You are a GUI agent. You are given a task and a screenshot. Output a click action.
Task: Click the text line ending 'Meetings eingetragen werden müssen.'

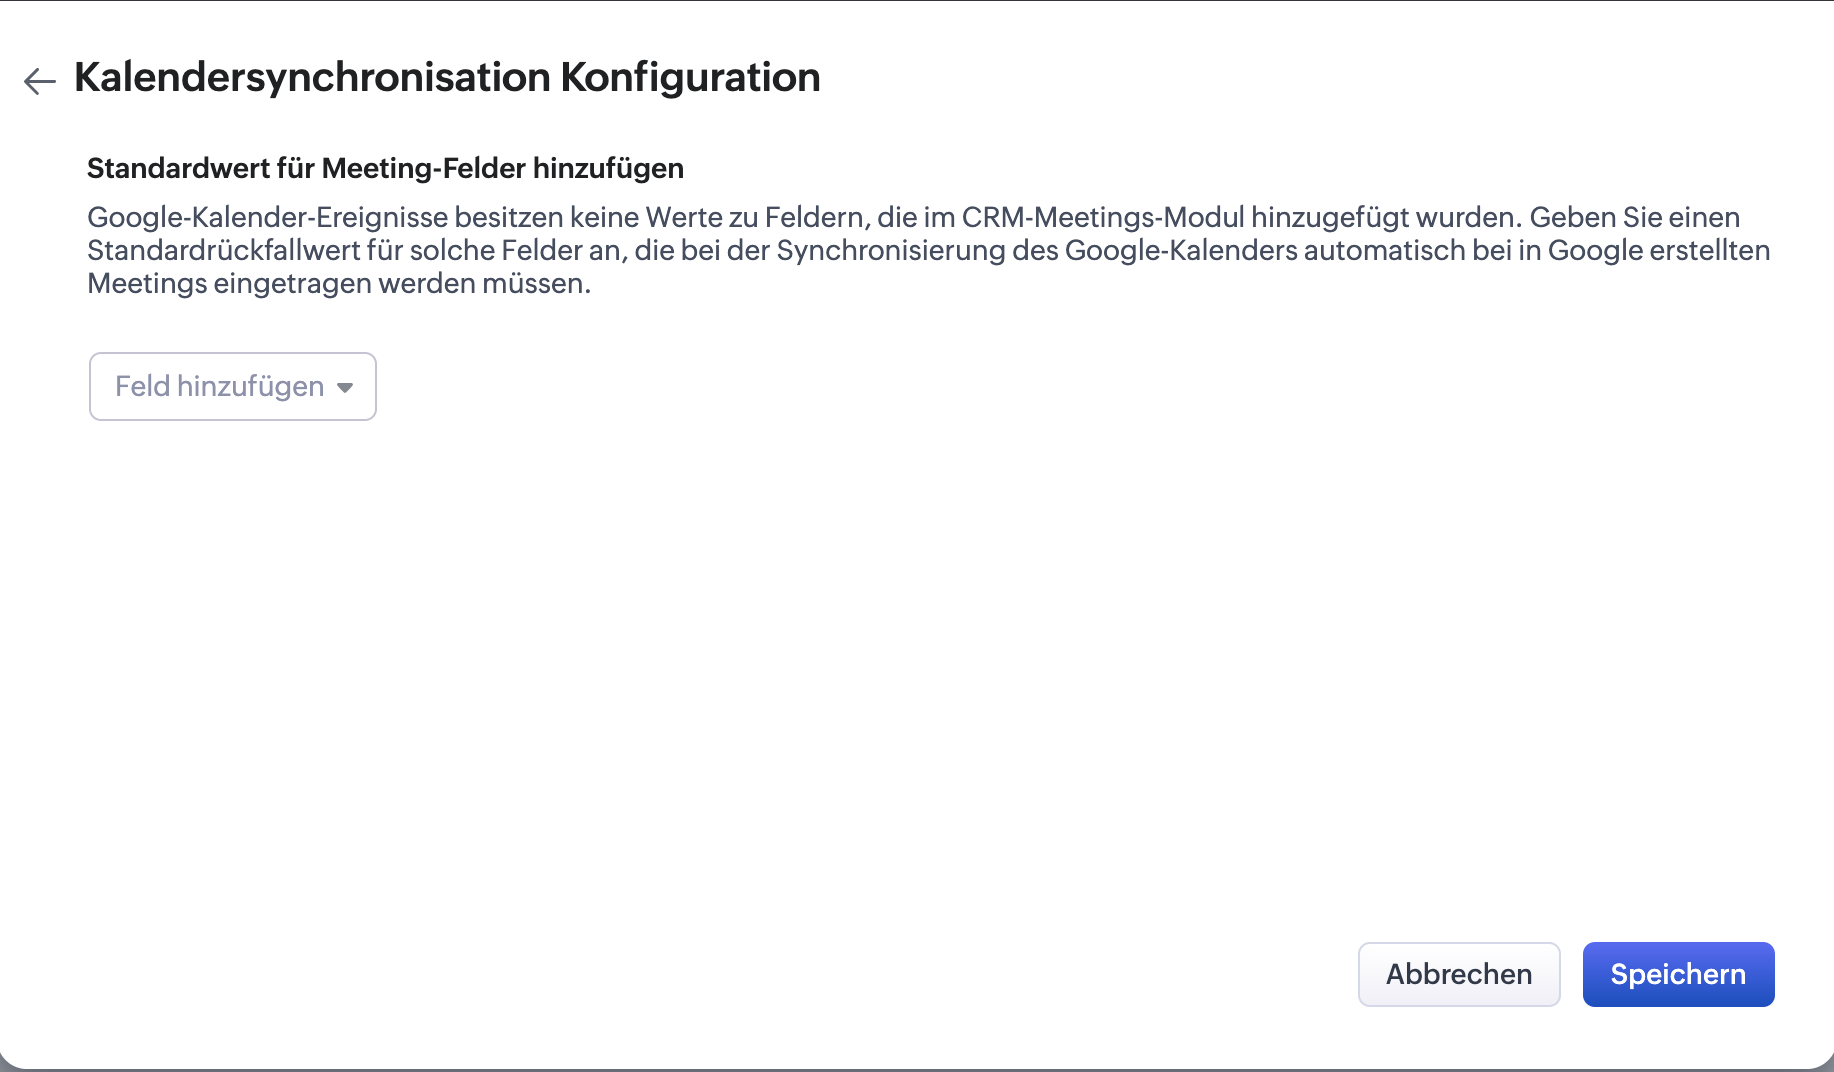coord(339,284)
